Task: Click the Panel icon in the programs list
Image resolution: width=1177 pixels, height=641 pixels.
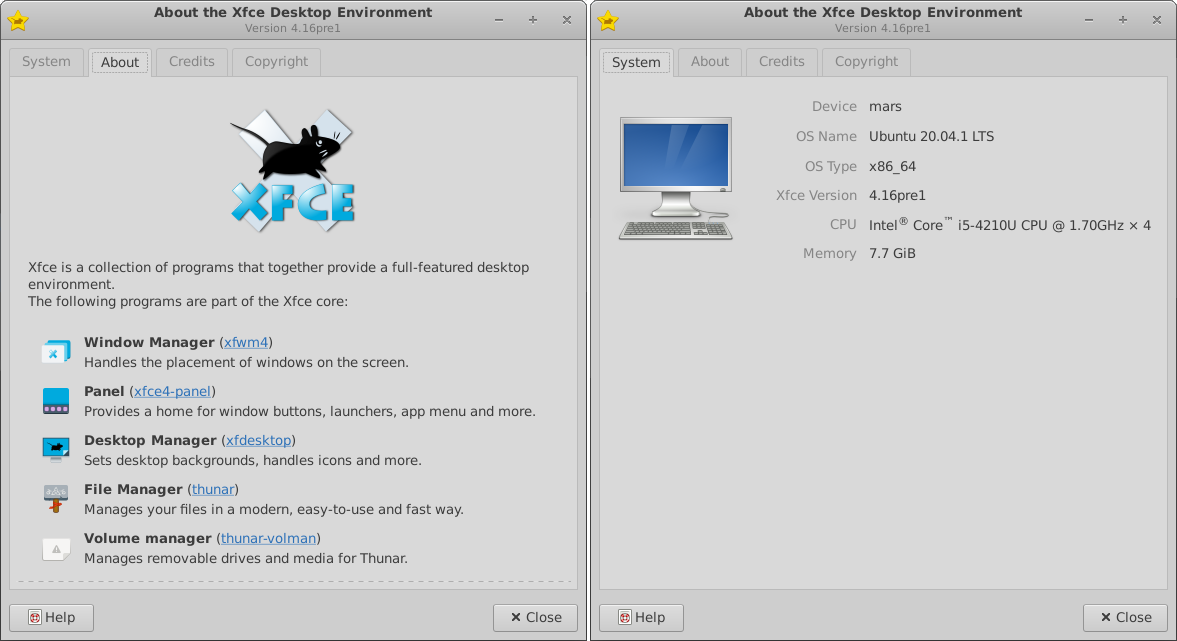Action: [x=56, y=401]
